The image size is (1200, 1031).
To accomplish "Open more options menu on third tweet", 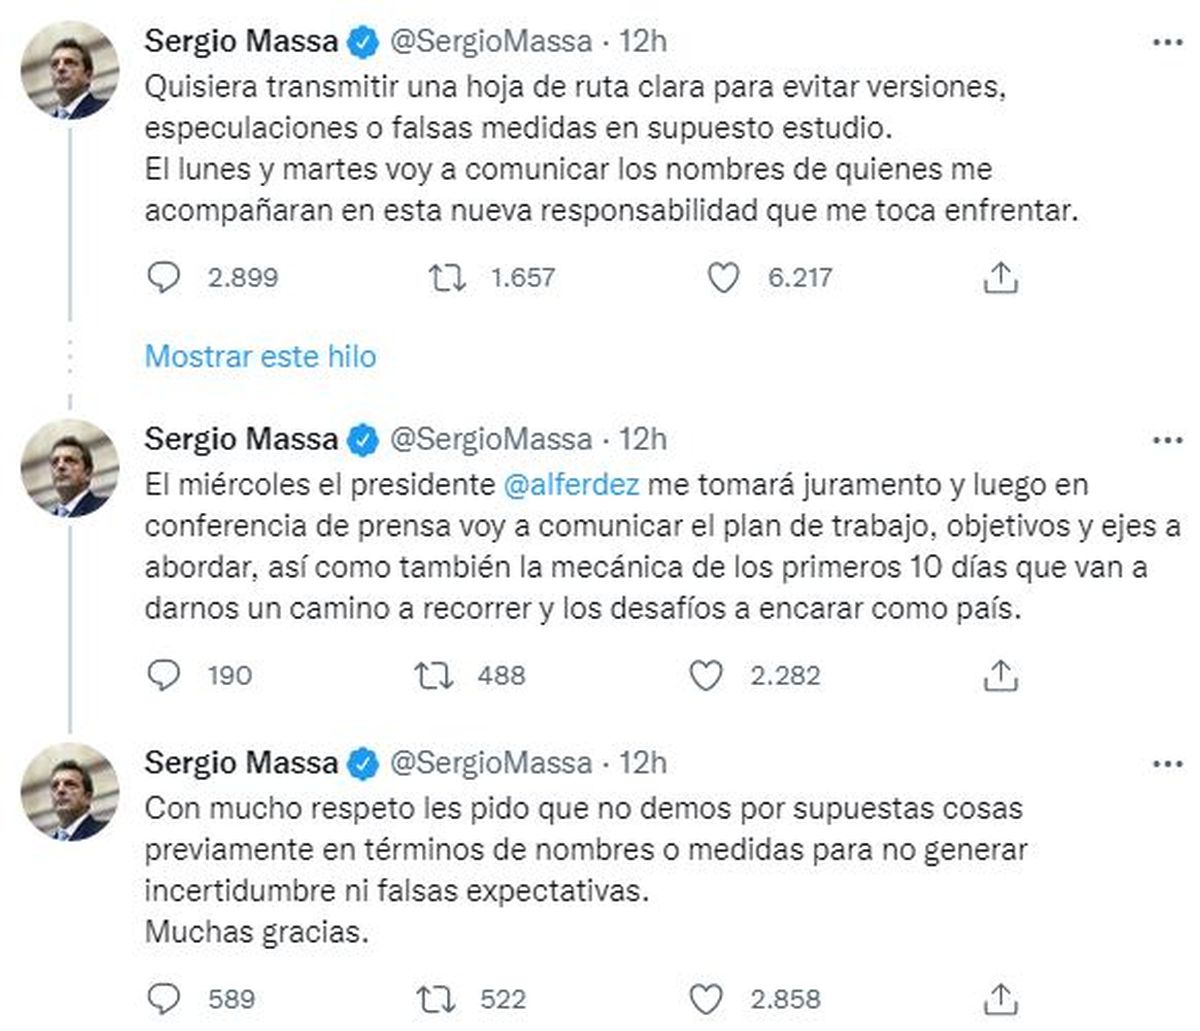I will (1167, 763).
